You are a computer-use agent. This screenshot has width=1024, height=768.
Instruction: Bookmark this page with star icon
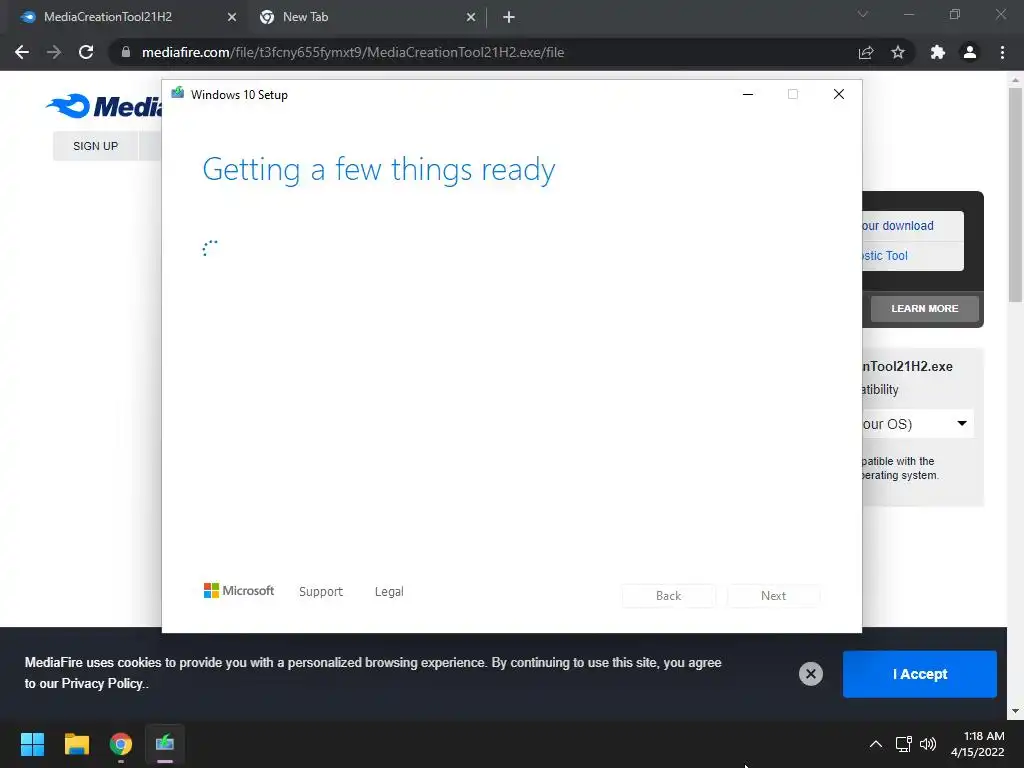pyautogui.click(x=898, y=52)
